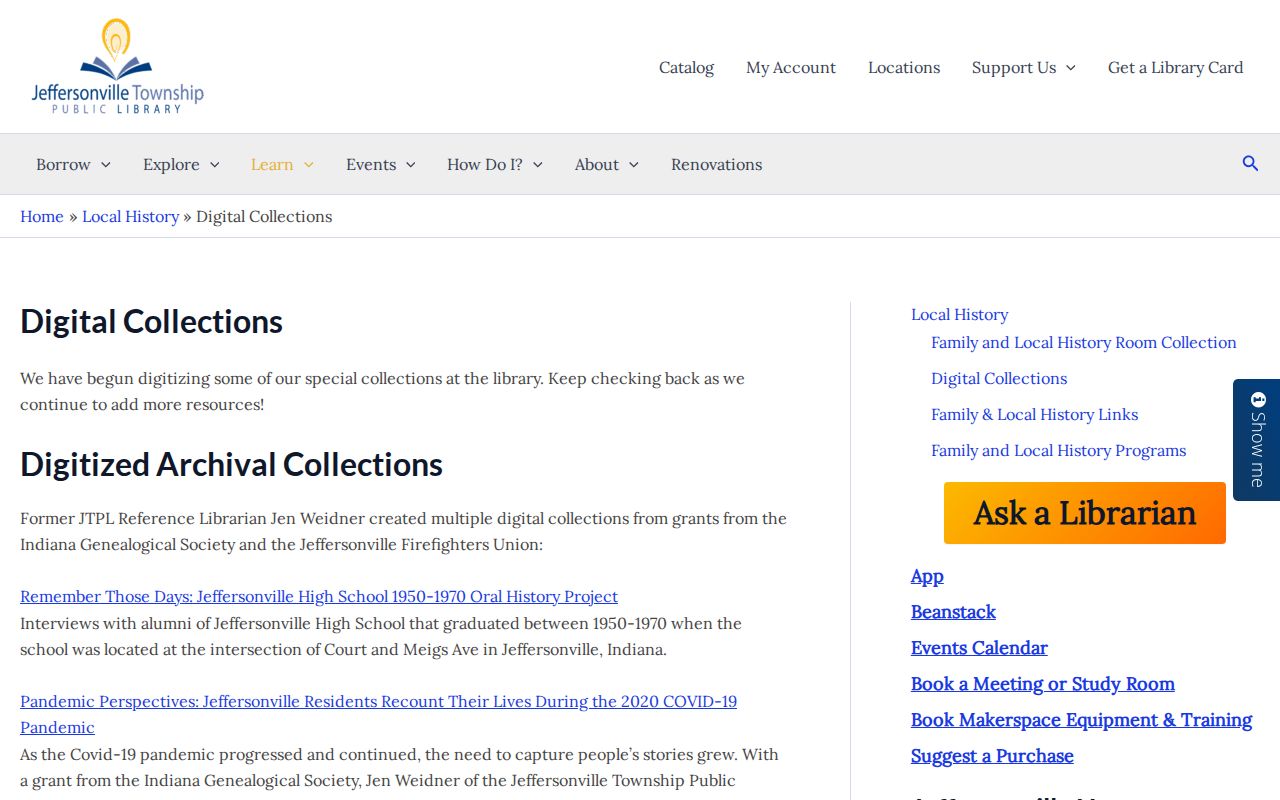Viewport: 1280px width, 800px height.
Task: Open the Renovations menu item
Action: (x=717, y=165)
